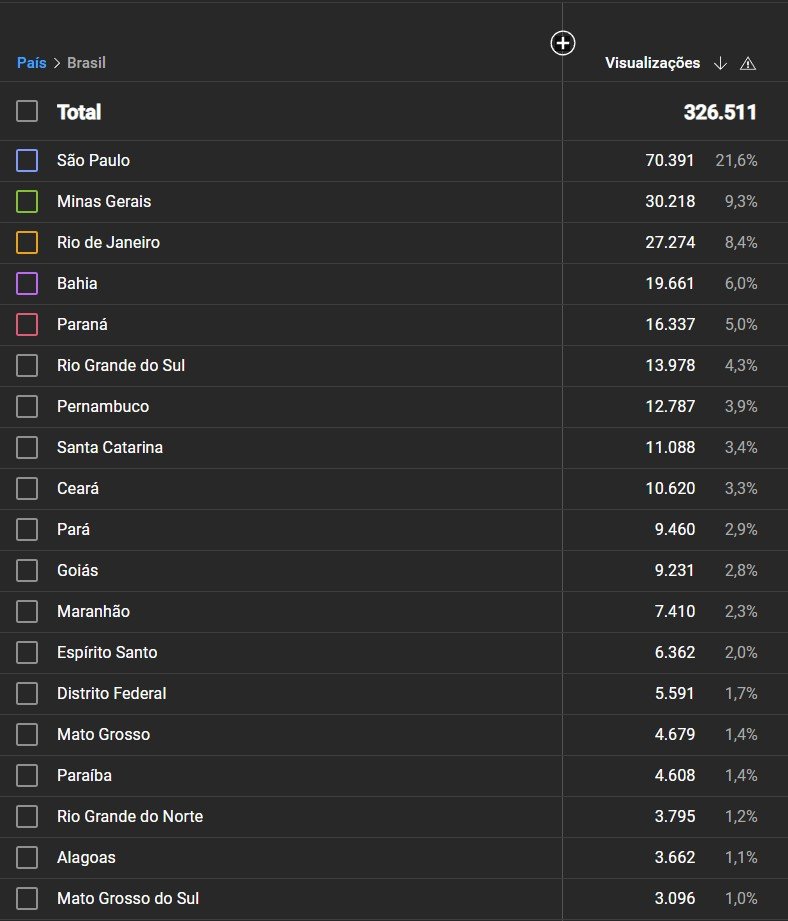
Task: Click the Ceará state name
Action: point(78,488)
